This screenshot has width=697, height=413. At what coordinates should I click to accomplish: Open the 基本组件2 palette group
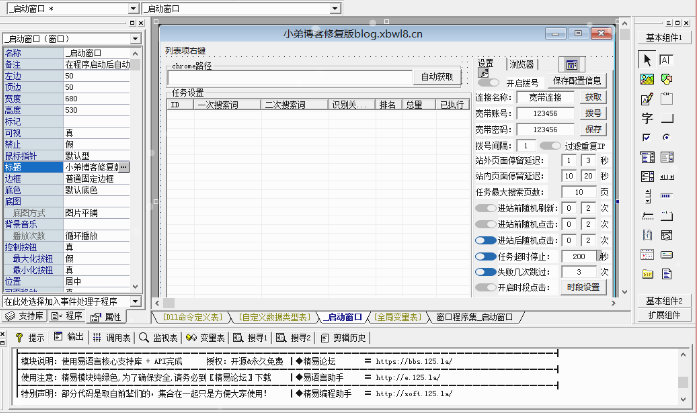[x=664, y=301]
